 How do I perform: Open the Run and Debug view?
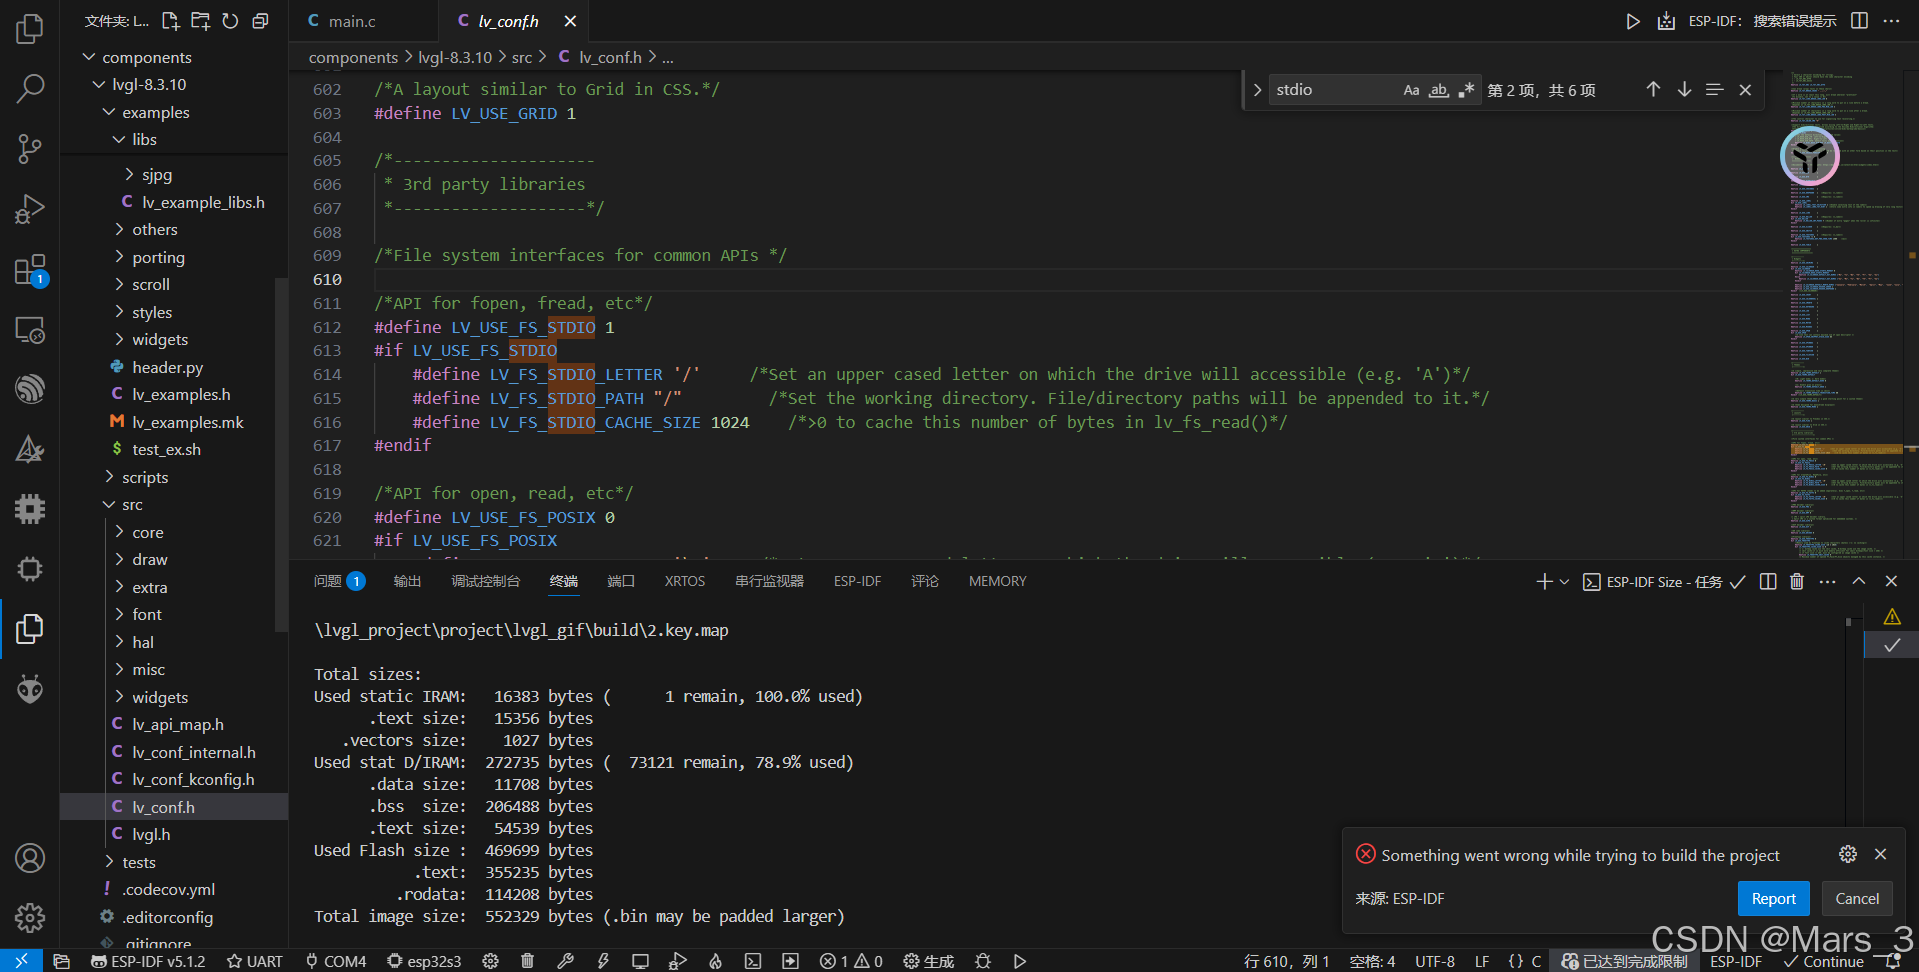tap(30, 209)
